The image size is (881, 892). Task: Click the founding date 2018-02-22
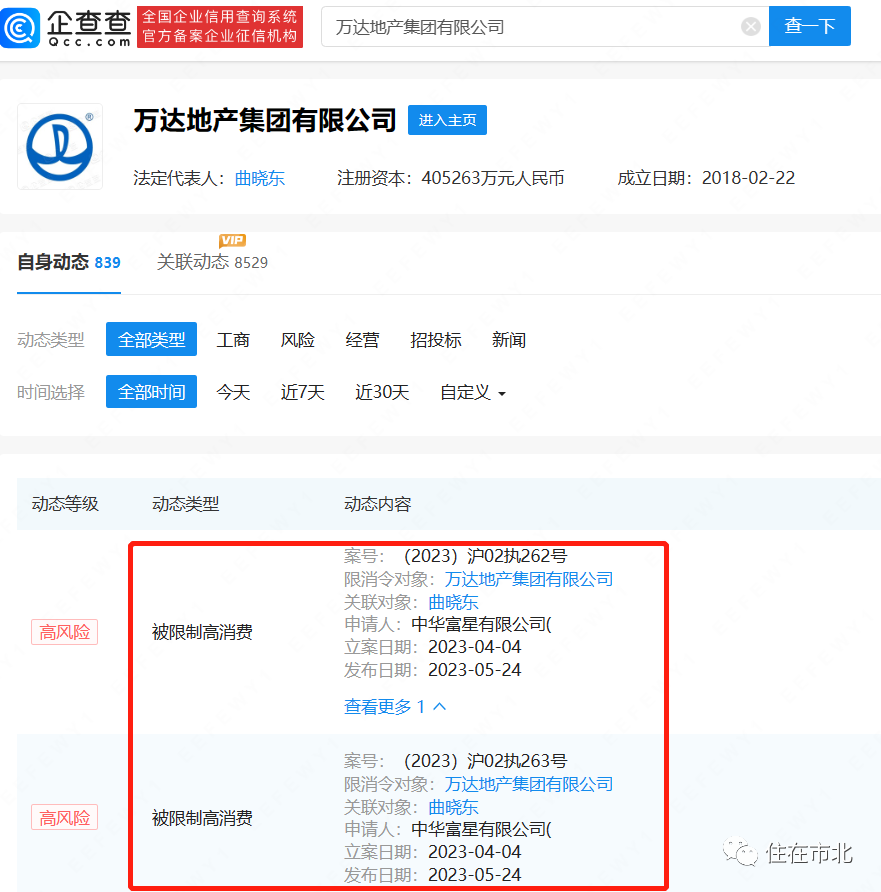[748, 178]
